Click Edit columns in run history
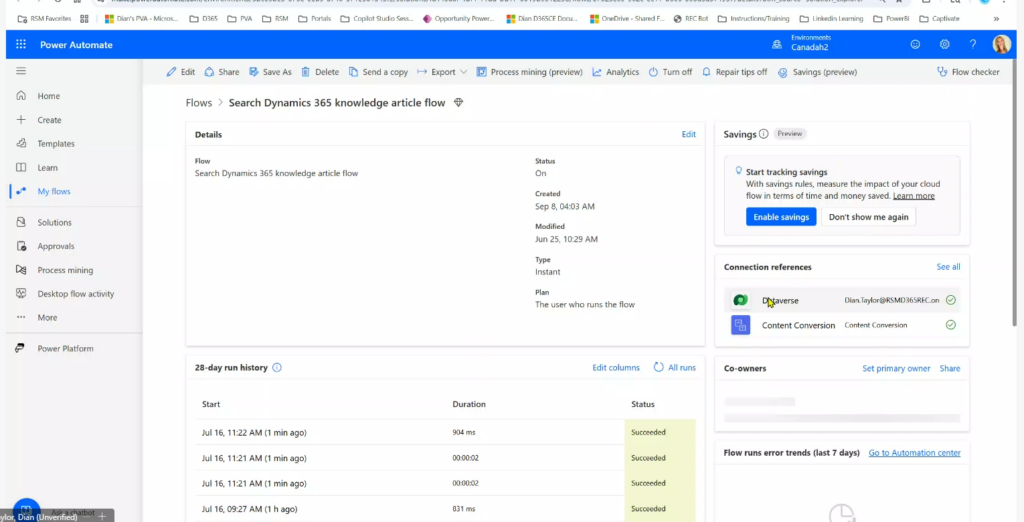Screen dimensions: 1024x522 (616, 368)
